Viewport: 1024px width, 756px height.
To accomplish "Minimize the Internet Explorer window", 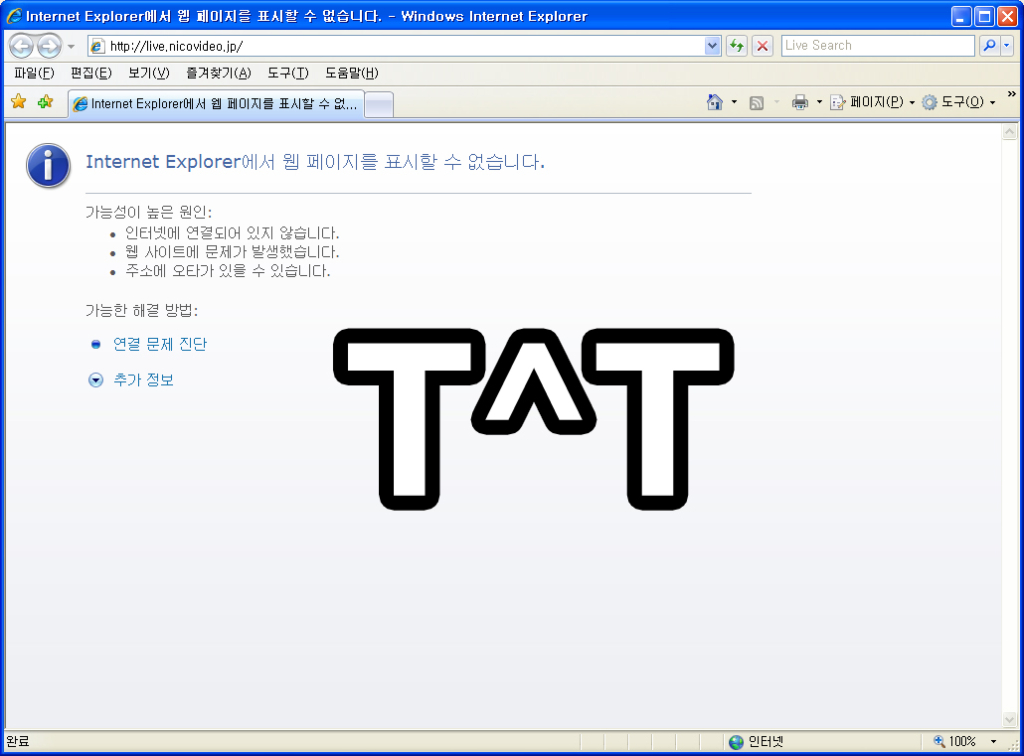I will click(x=961, y=16).
